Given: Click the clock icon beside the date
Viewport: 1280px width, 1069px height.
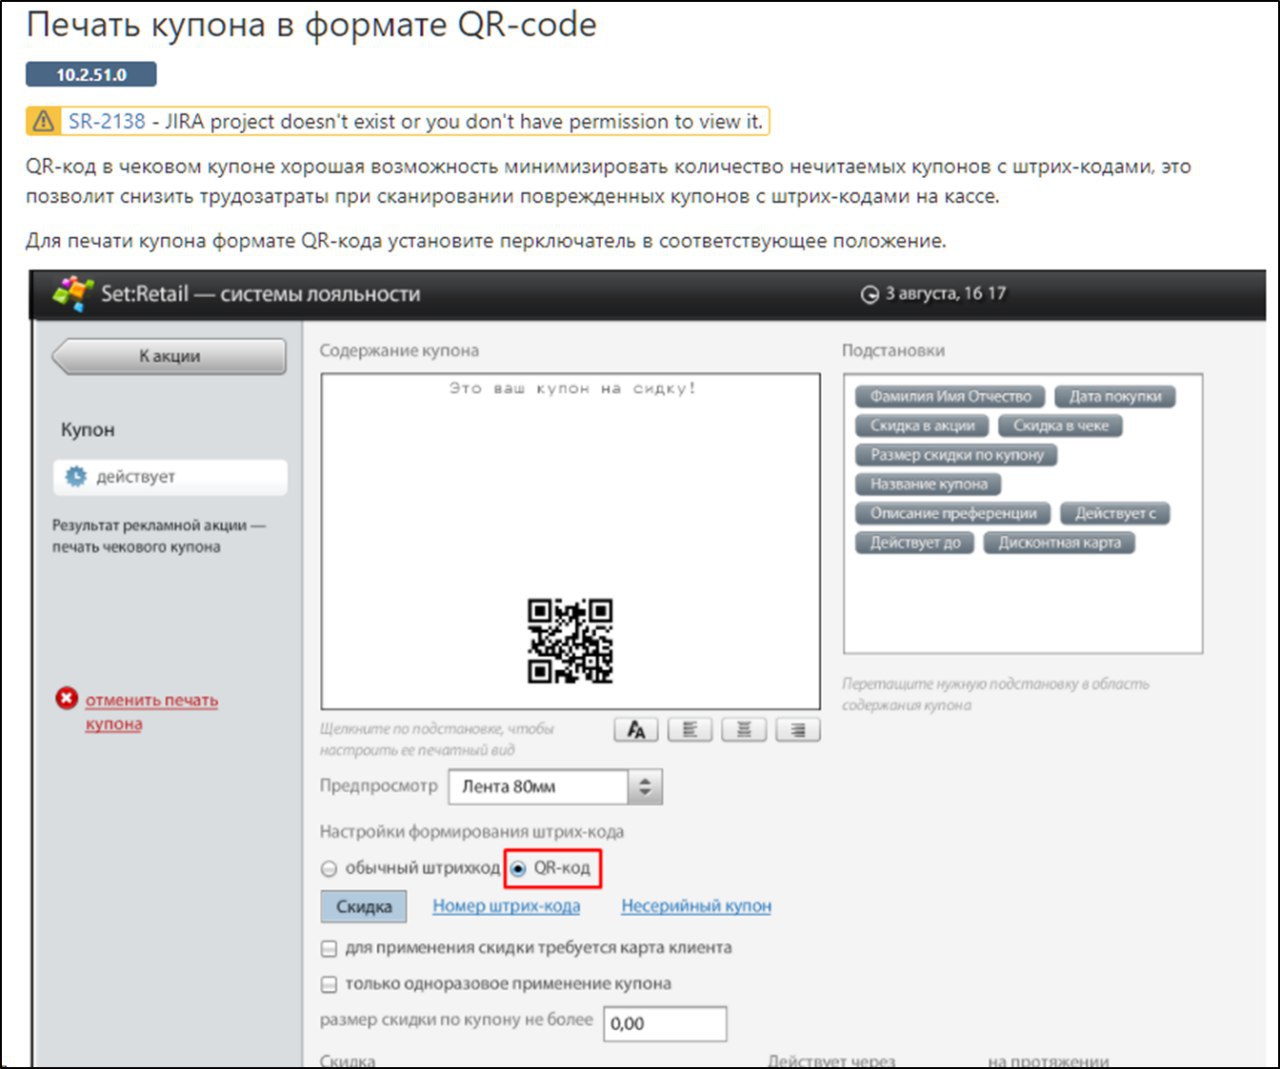Looking at the screenshot, I should click(x=870, y=294).
